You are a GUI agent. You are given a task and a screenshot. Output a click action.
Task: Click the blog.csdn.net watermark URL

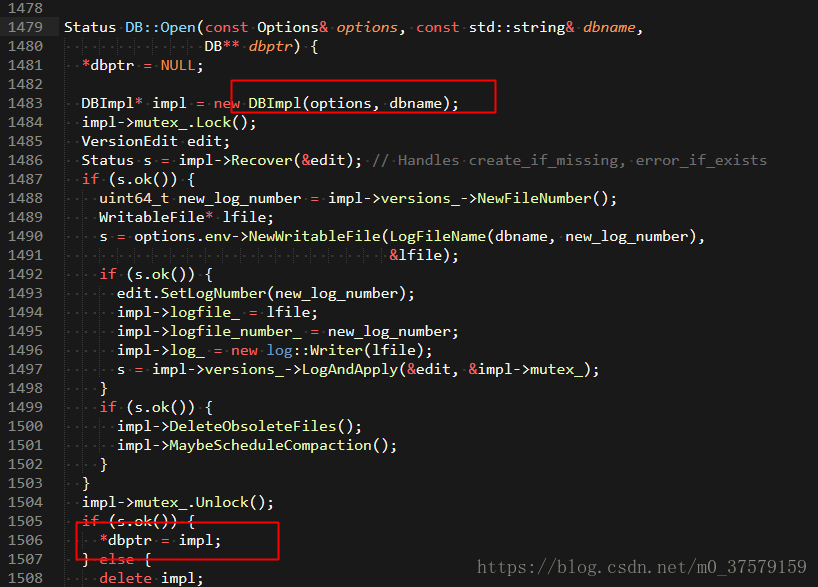[642, 567]
